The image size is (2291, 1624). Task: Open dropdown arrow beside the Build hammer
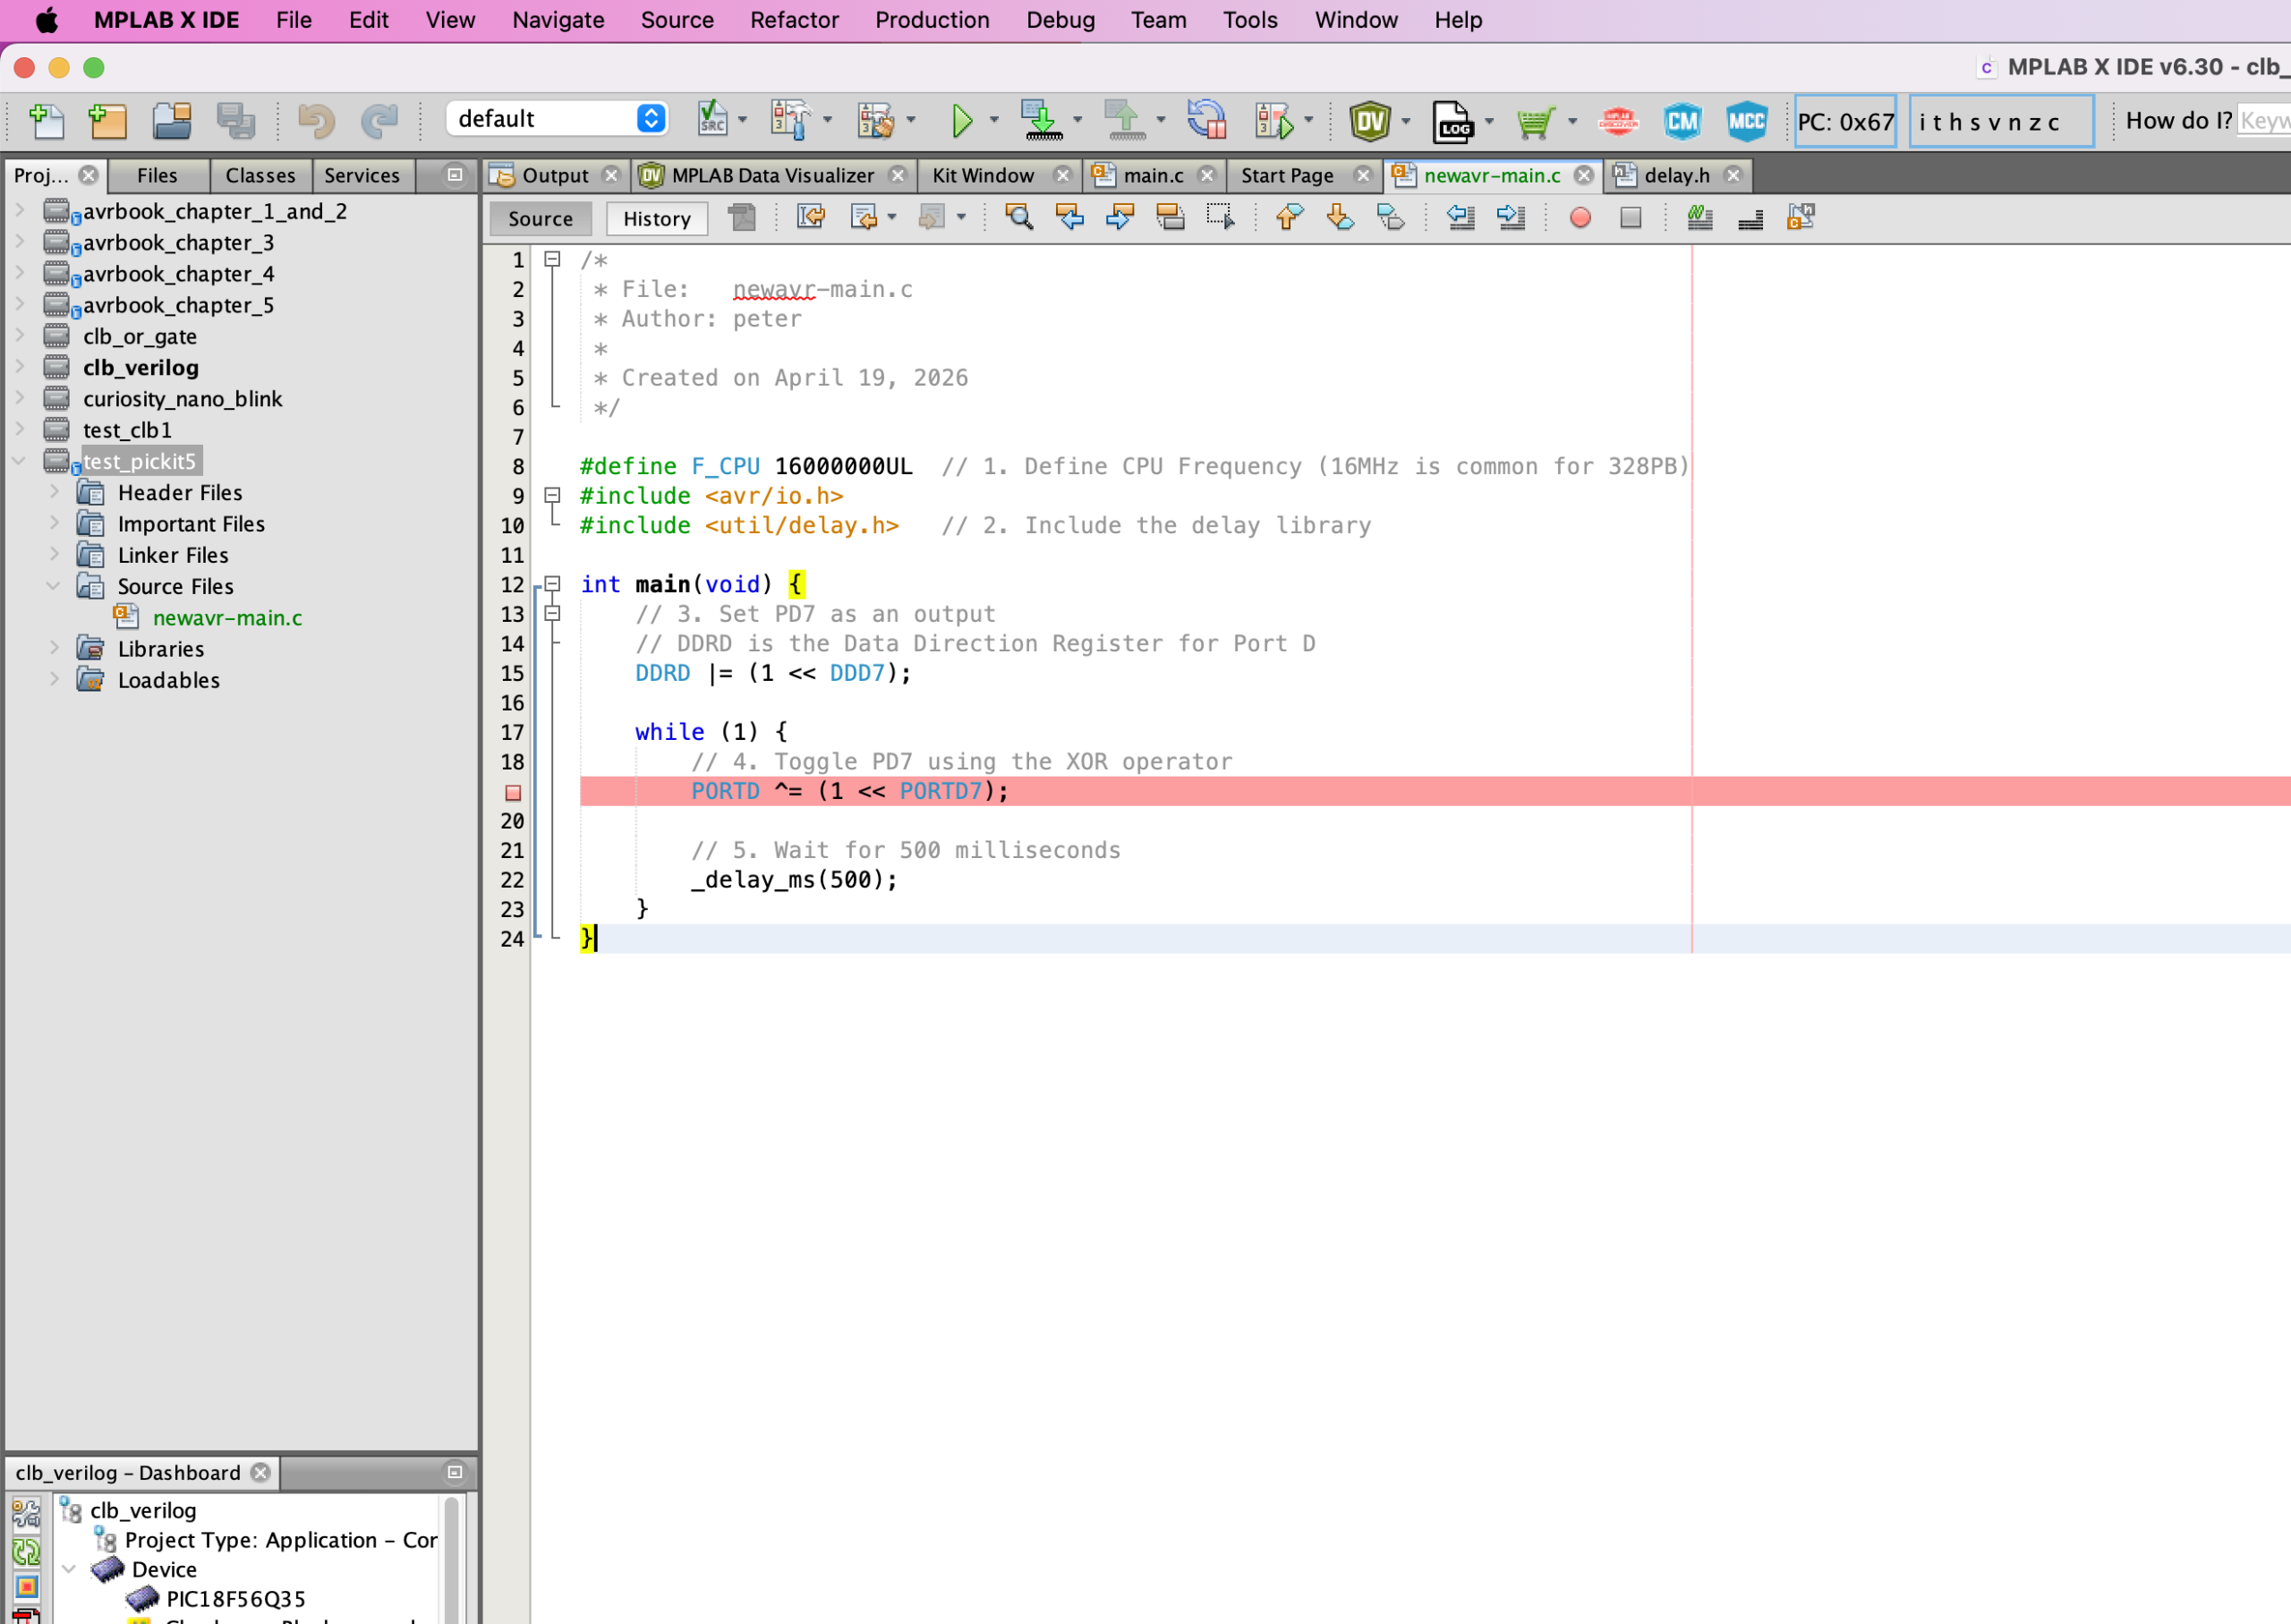pyautogui.click(x=827, y=120)
